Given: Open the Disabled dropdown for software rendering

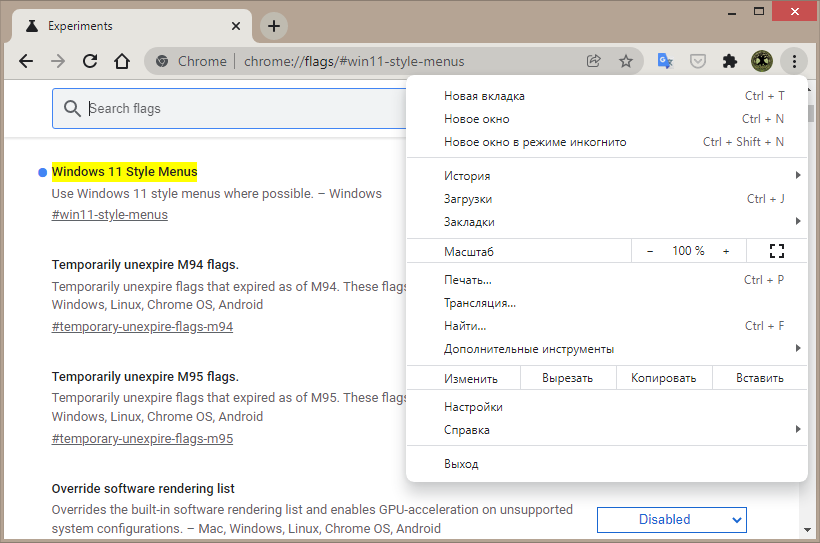Looking at the screenshot, I should coord(672,519).
